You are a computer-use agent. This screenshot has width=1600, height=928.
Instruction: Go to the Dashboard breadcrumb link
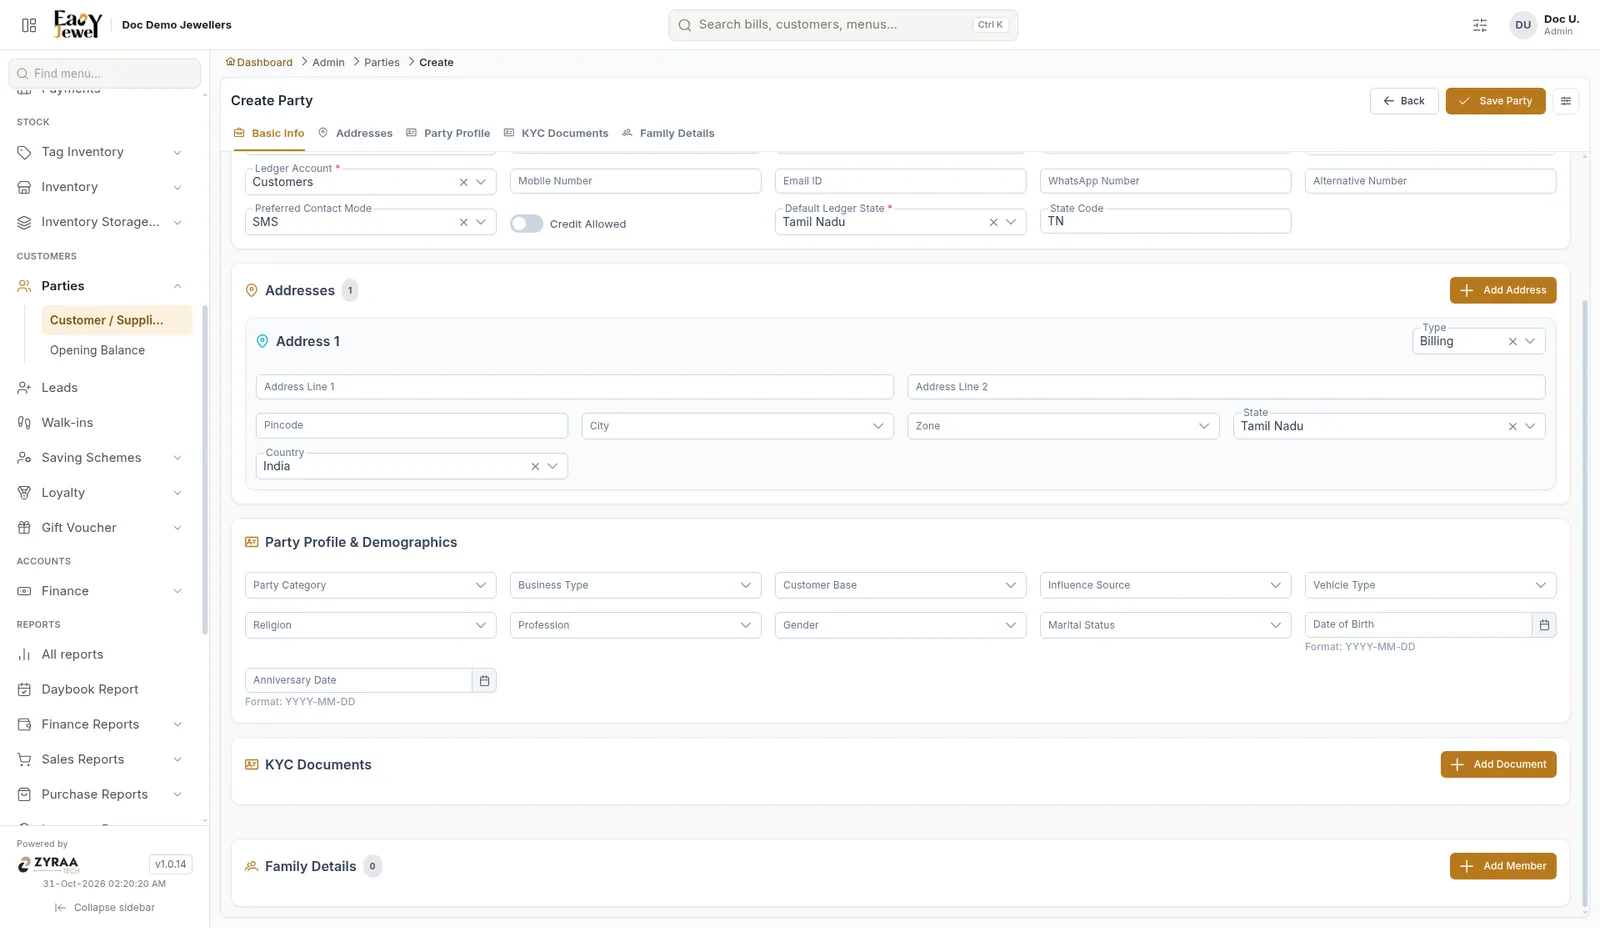(x=259, y=62)
